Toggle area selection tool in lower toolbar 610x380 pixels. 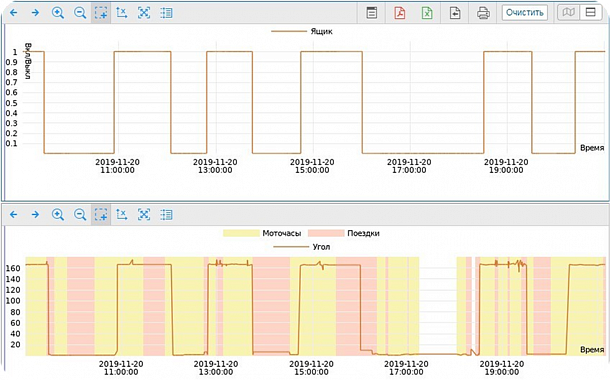[x=101, y=214]
